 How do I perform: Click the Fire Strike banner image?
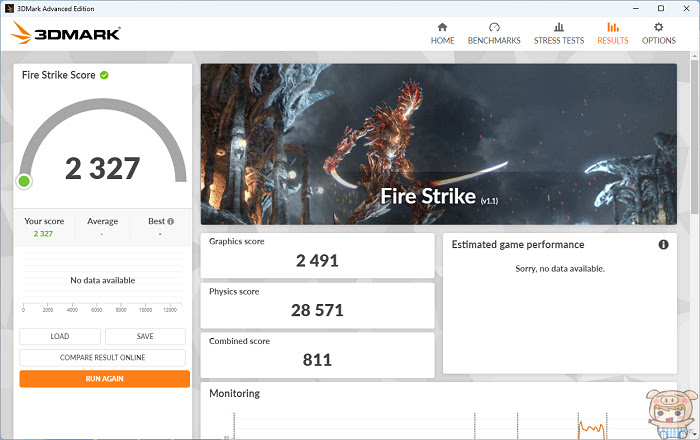click(439, 144)
